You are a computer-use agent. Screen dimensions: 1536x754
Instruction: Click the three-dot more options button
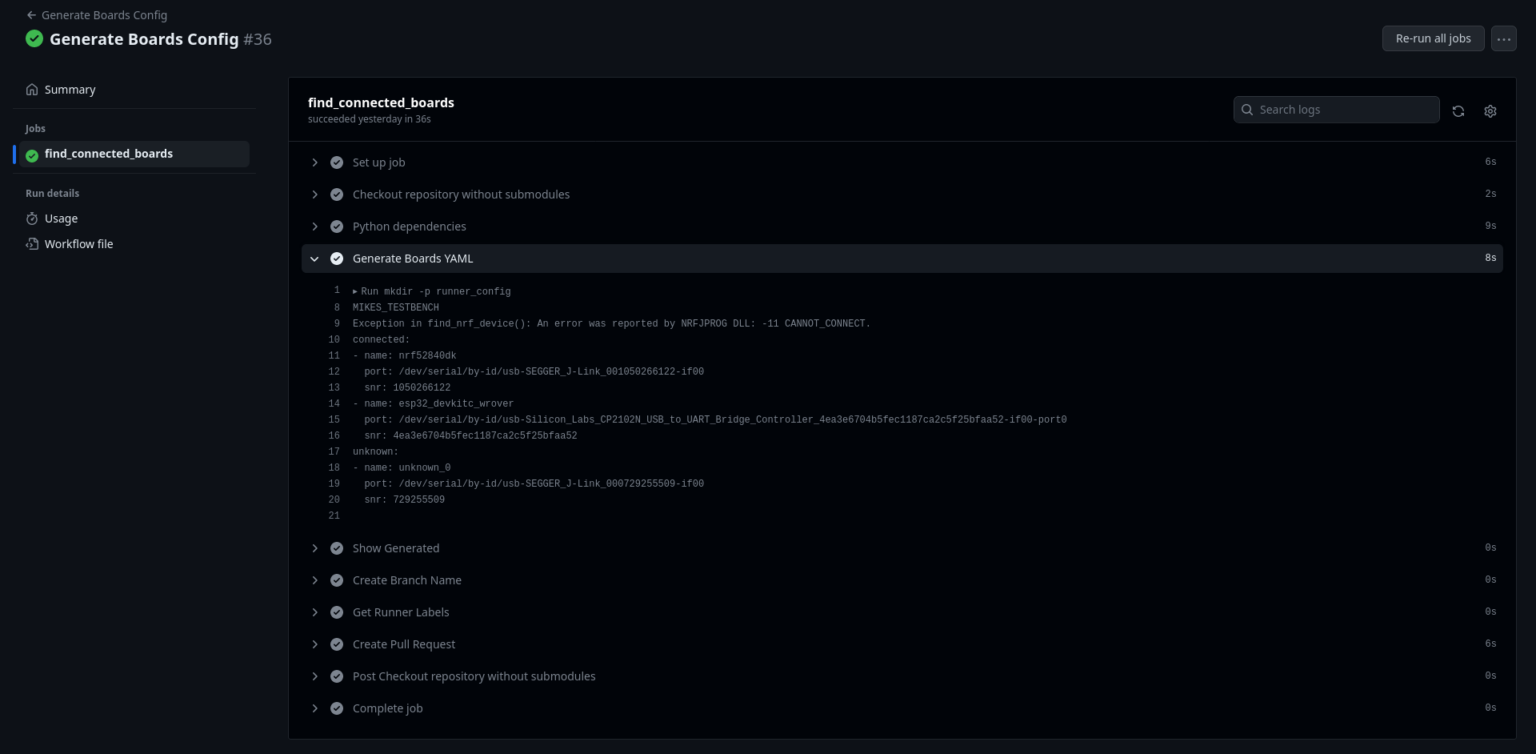1503,39
